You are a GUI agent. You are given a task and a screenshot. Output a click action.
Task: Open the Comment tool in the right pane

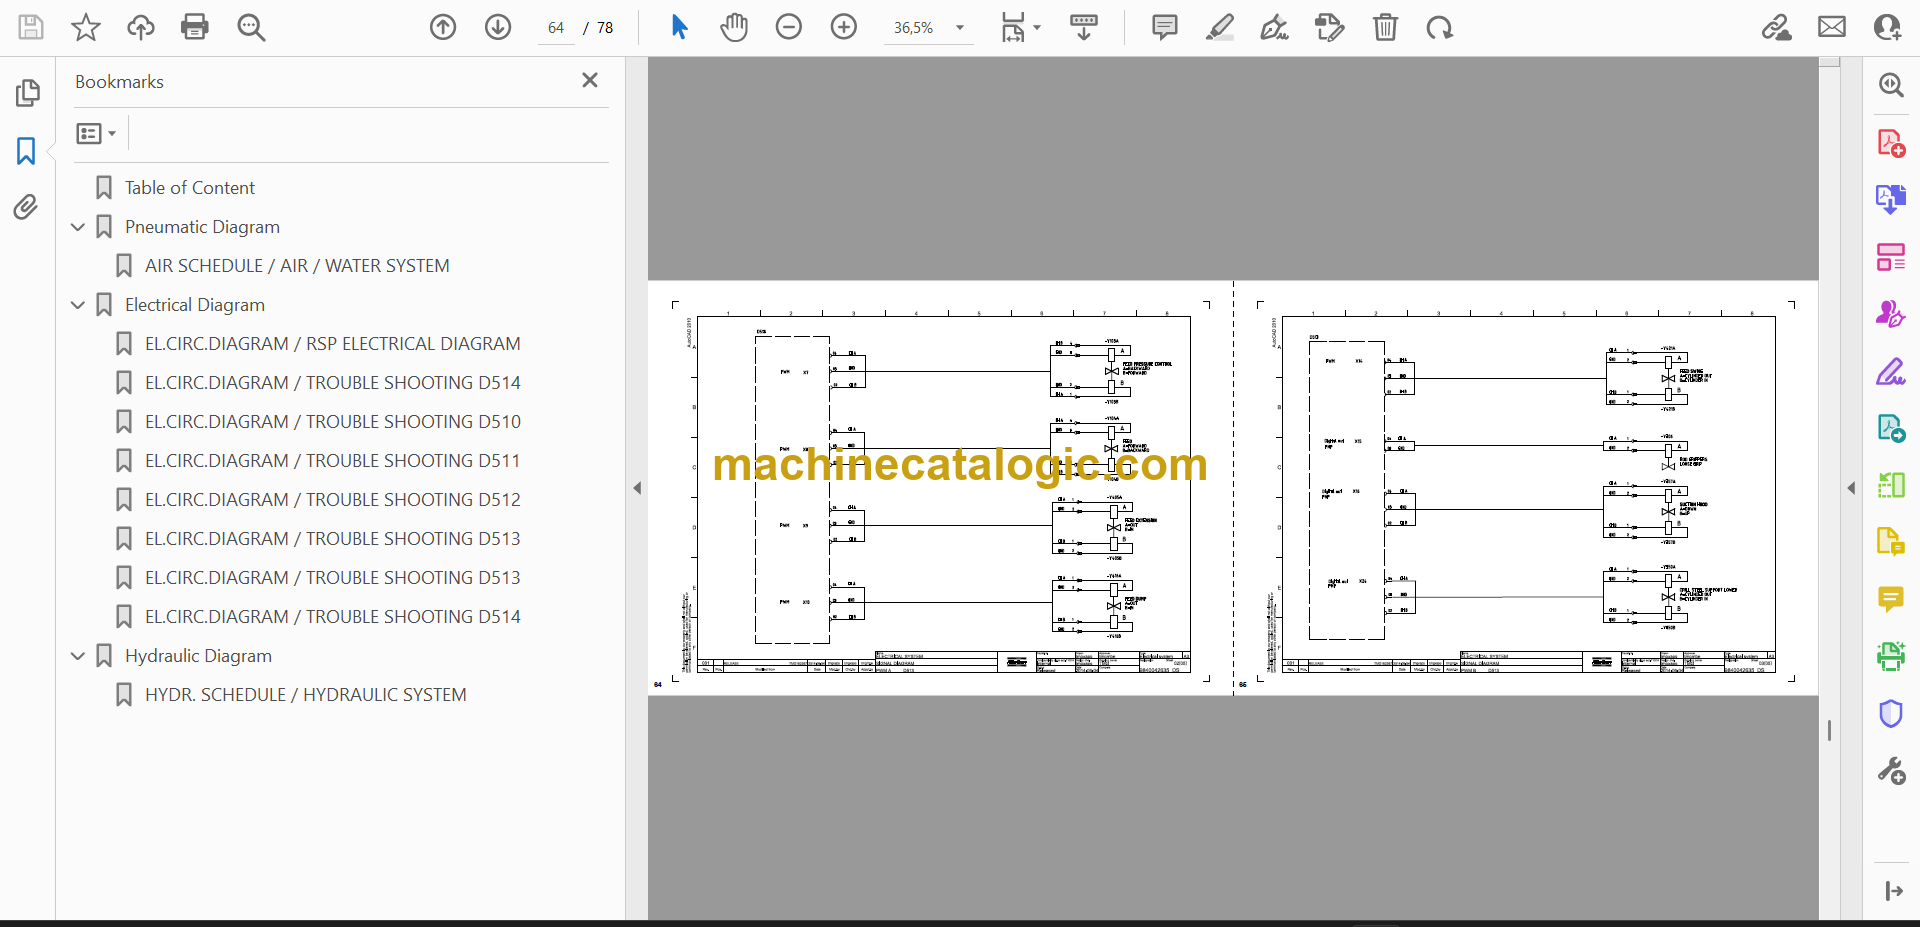point(1890,599)
